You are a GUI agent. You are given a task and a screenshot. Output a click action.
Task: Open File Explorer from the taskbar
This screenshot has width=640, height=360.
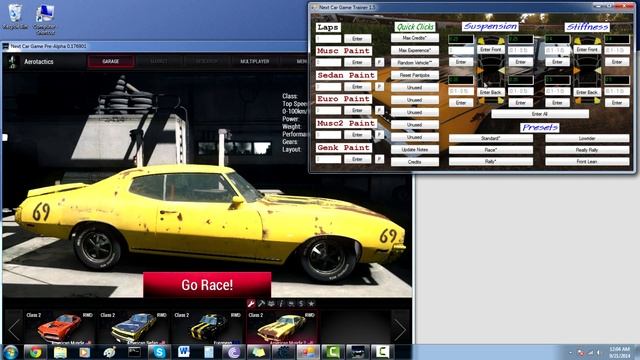coord(60,352)
